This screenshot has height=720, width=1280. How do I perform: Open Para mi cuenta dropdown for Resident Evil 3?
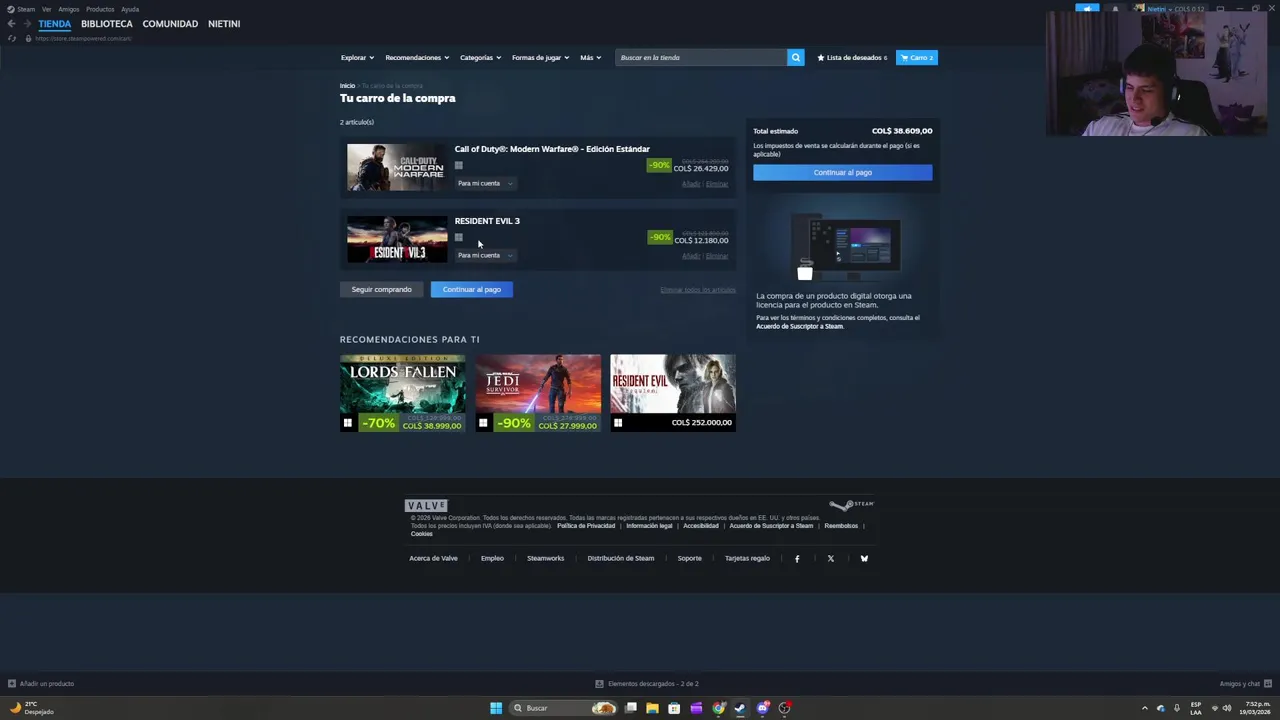(x=485, y=256)
